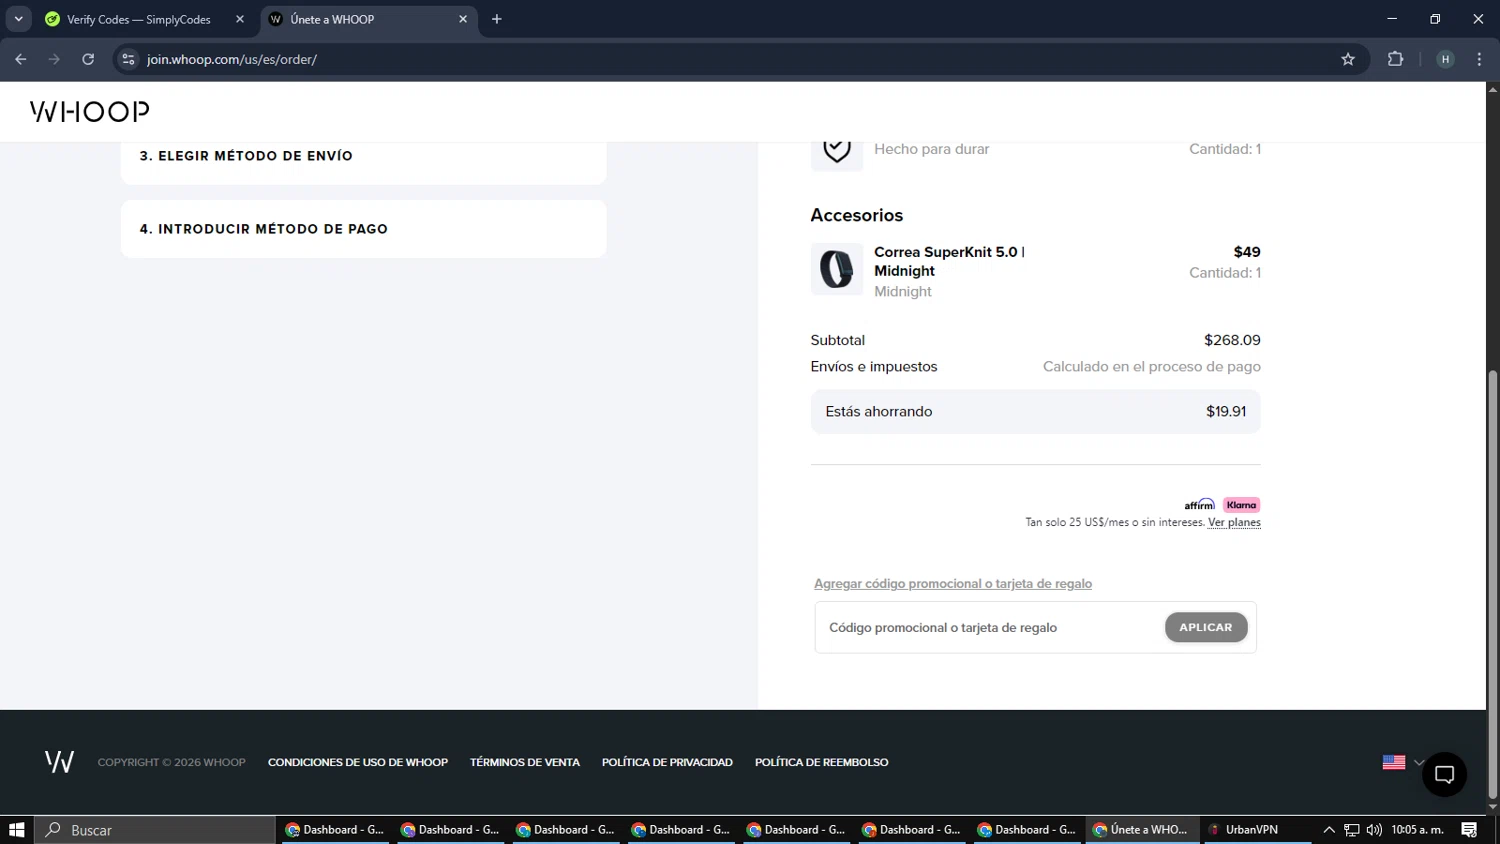Open Condiciones de uso de WHOOP

coord(358,762)
